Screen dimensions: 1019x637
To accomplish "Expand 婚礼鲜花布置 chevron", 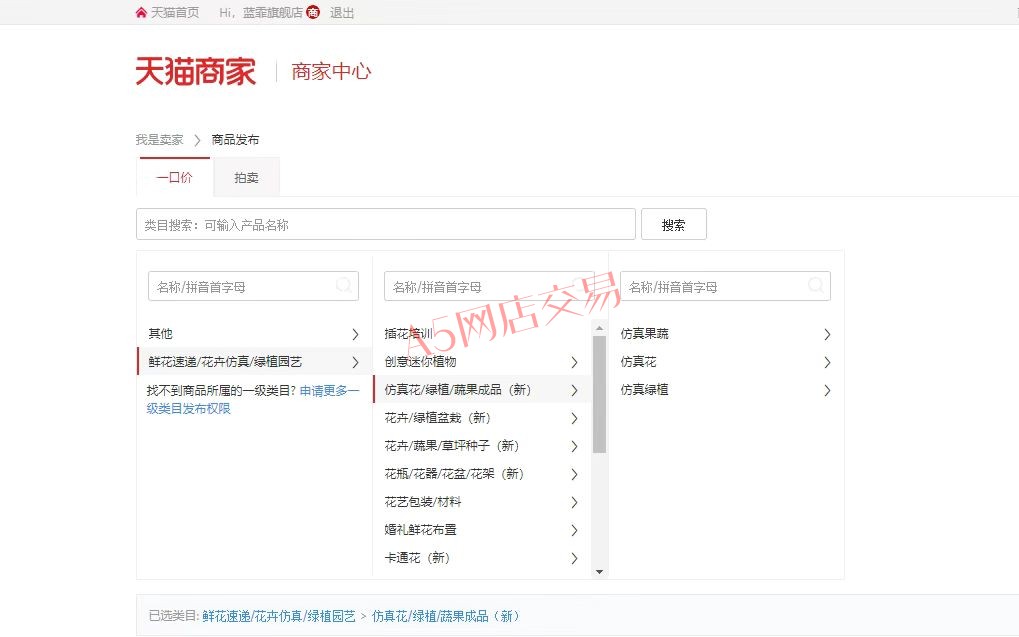I will pos(574,530).
